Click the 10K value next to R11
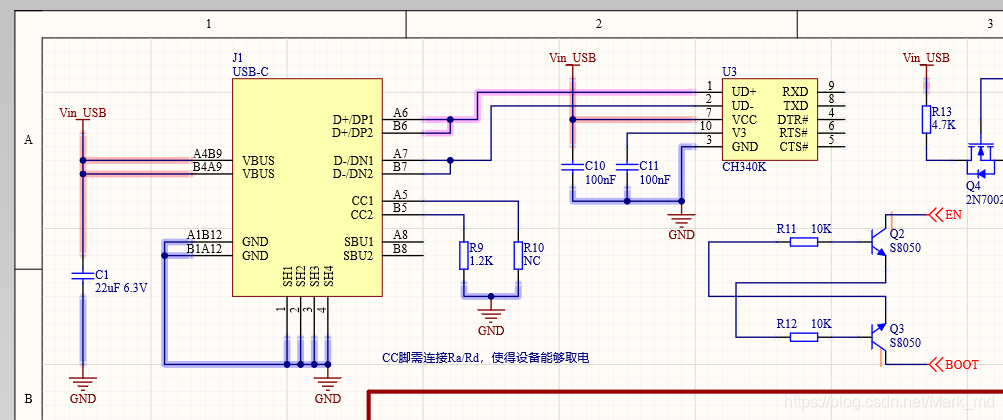Viewport: 1003px width, 420px height. 821,228
